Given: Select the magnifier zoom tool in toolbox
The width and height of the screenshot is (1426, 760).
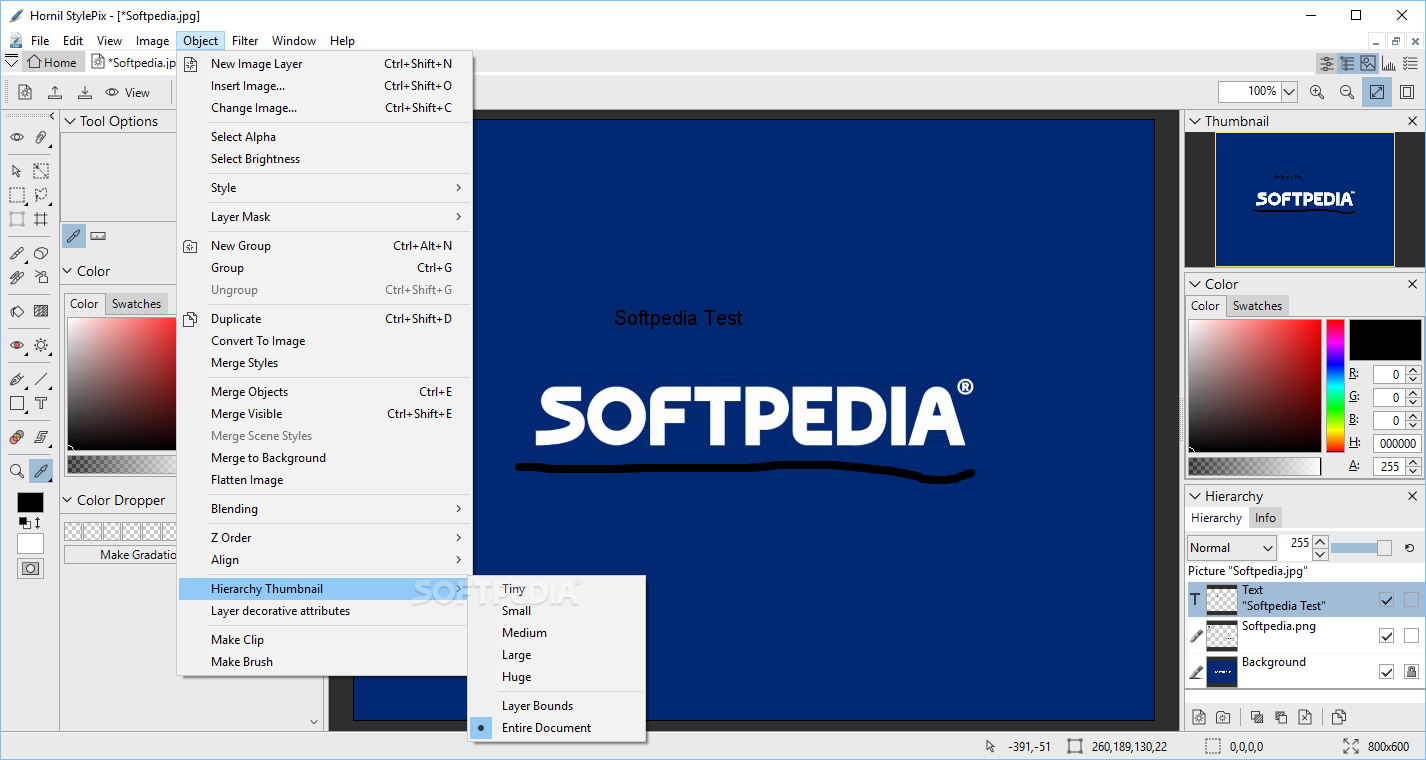Looking at the screenshot, I should click(x=16, y=470).
